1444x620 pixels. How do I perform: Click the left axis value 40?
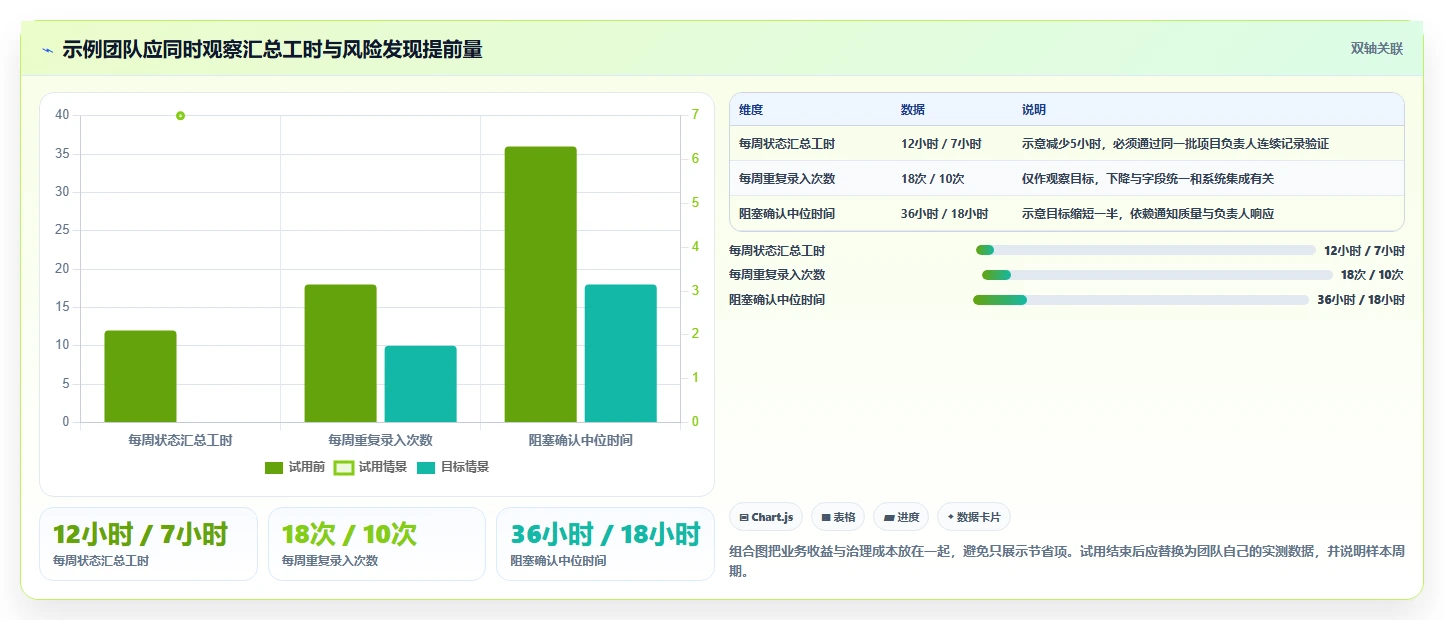[x=62, y=115]
